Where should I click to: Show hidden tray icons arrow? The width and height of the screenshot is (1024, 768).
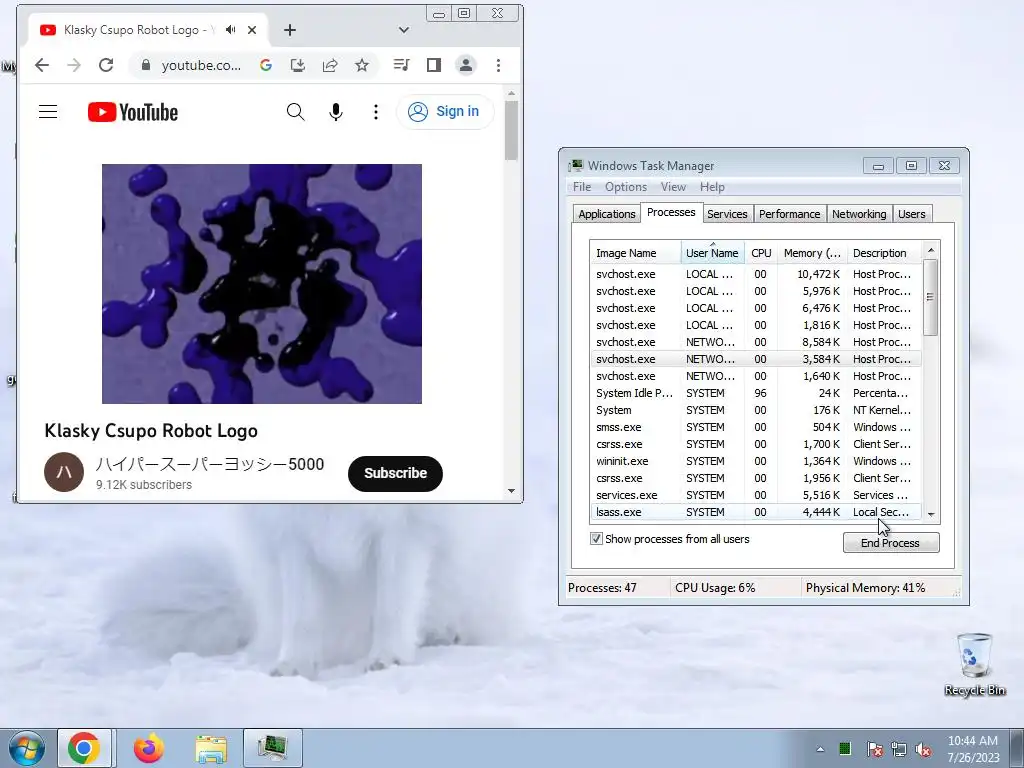pyautogui.click(x=820, y=749)
